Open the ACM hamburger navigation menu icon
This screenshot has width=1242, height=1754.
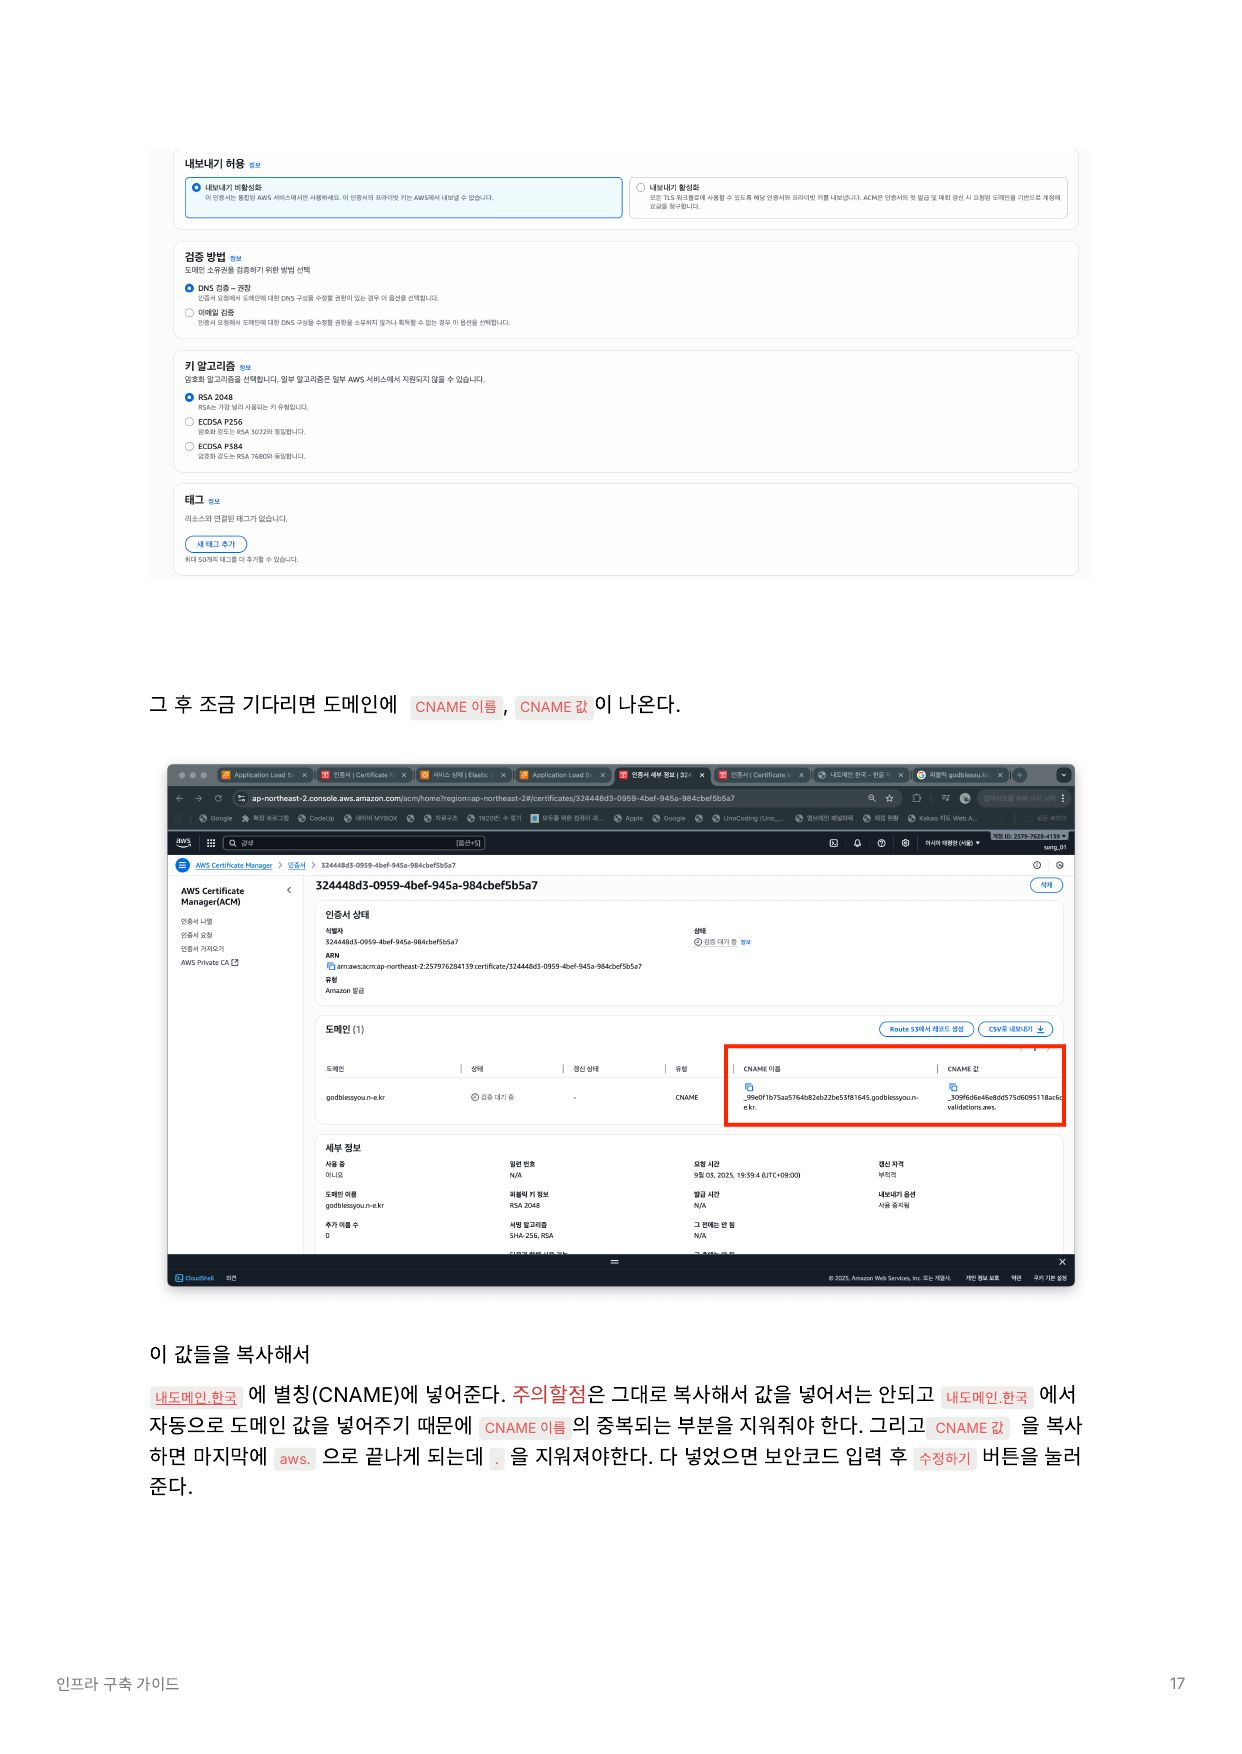pyautogui.click(x=182, y=865)
